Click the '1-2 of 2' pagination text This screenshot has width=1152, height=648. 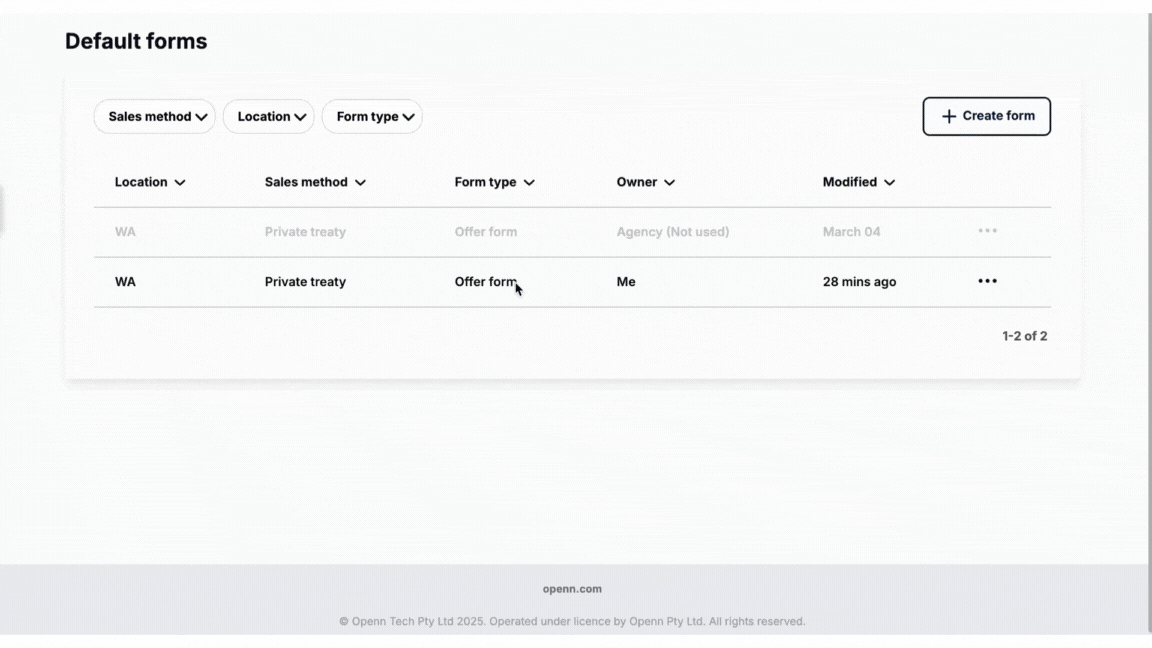pos(1024,336)
